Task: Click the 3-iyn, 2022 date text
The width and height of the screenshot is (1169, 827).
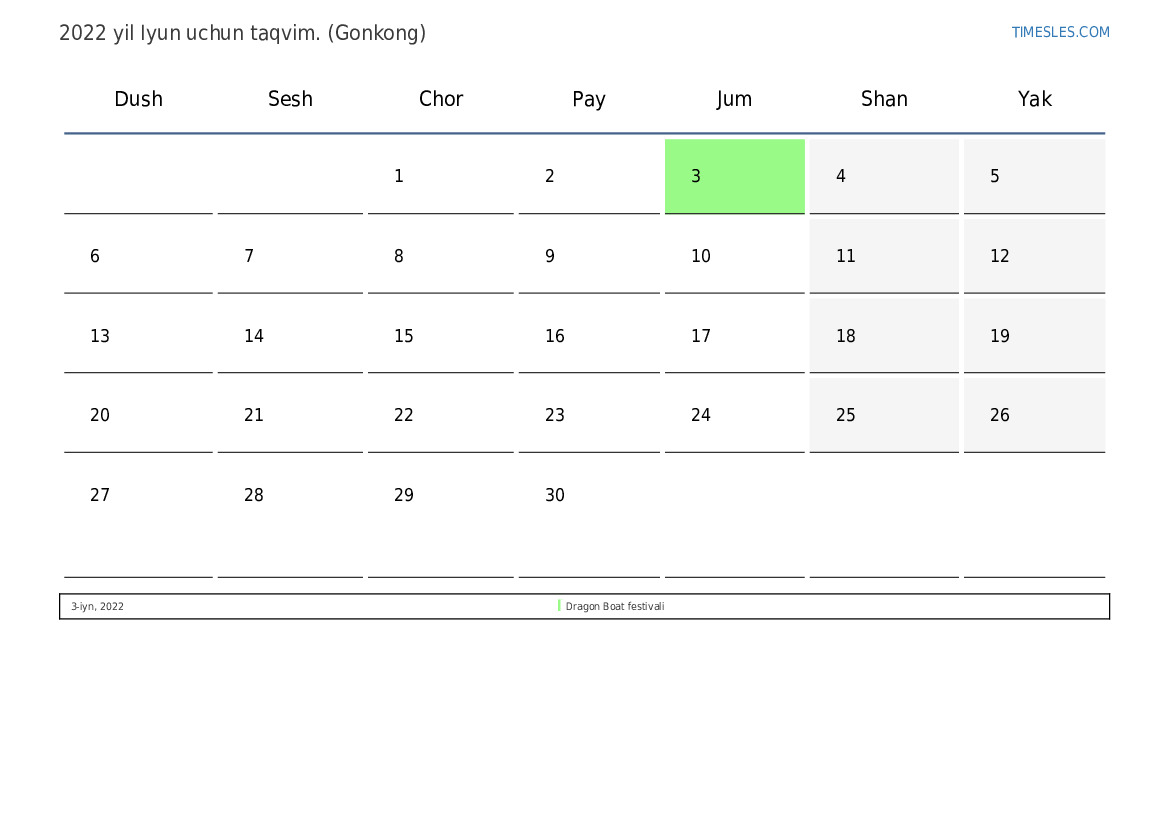Action: pyautogui.click(x=98, y=606)
